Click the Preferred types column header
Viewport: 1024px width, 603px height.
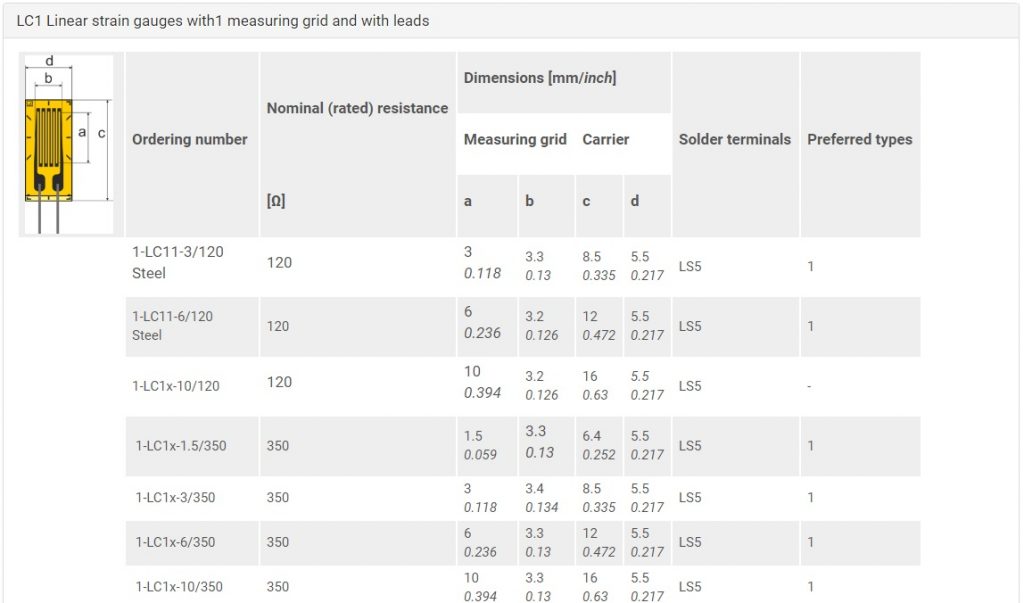click(x=860, y=139)
